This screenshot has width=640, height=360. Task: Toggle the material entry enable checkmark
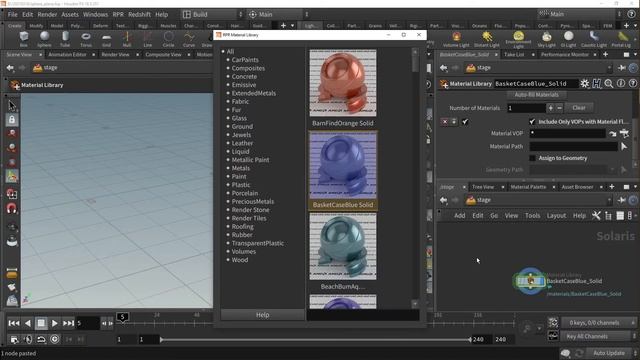pyautogui.click(x=465, y=122)
